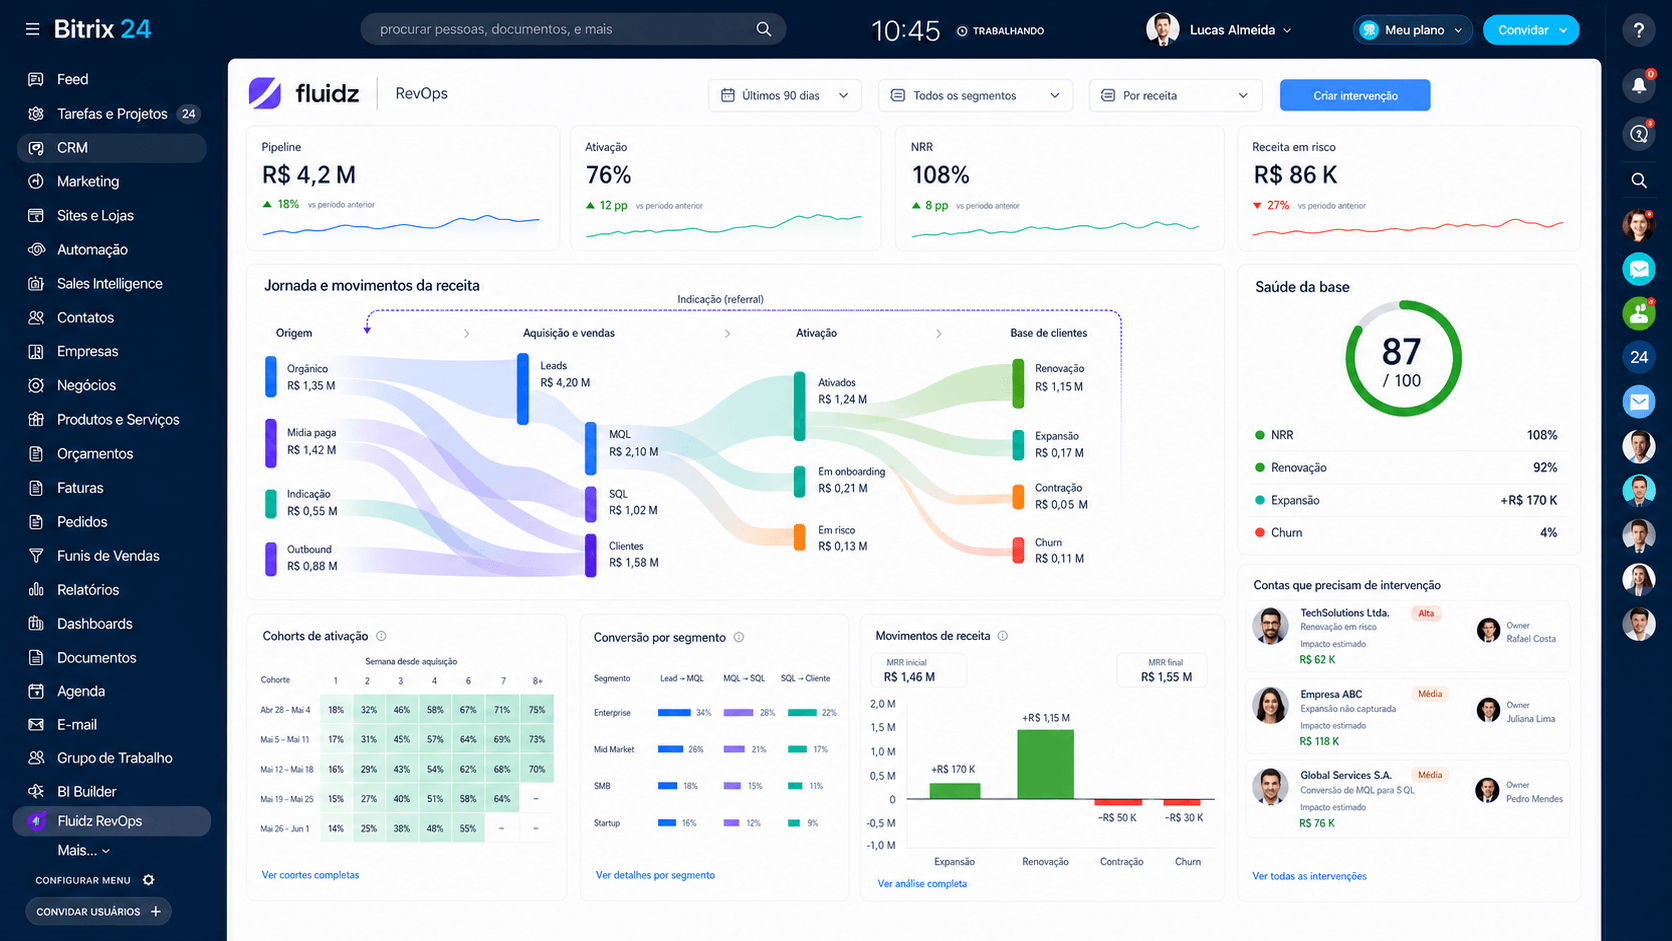Go to Dashboards in sidebar
Image resolution: width=1672 pixels, height=941 pixels.
point(94,623)
